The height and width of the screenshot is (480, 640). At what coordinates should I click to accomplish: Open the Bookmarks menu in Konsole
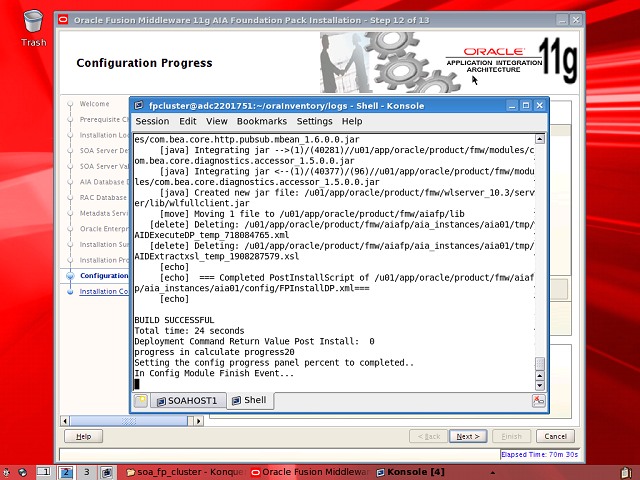(262, 121)
